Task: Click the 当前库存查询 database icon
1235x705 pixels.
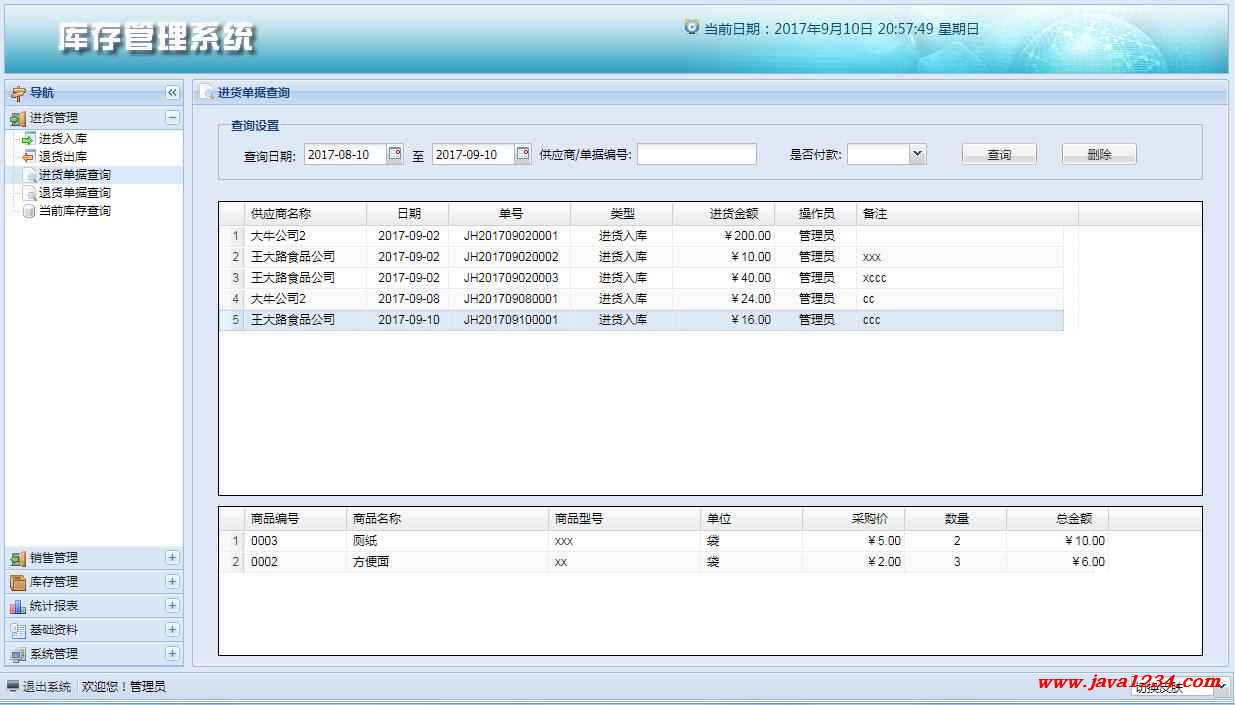Action: (x=29, y=211)
